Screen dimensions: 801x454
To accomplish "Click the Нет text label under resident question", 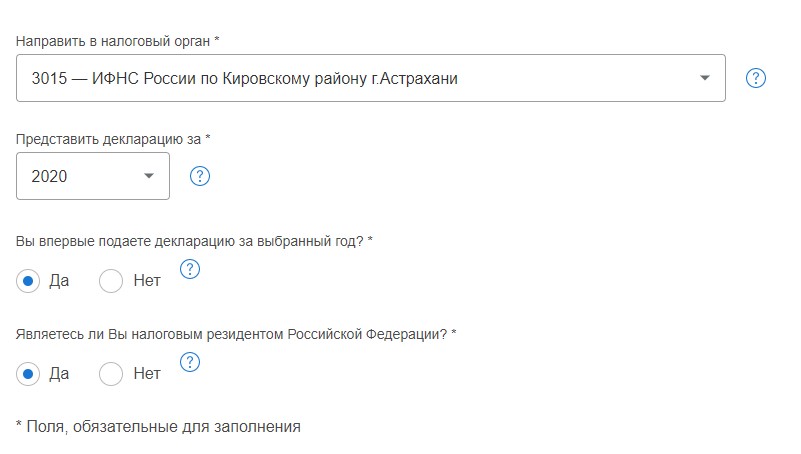I will (147, 374).
